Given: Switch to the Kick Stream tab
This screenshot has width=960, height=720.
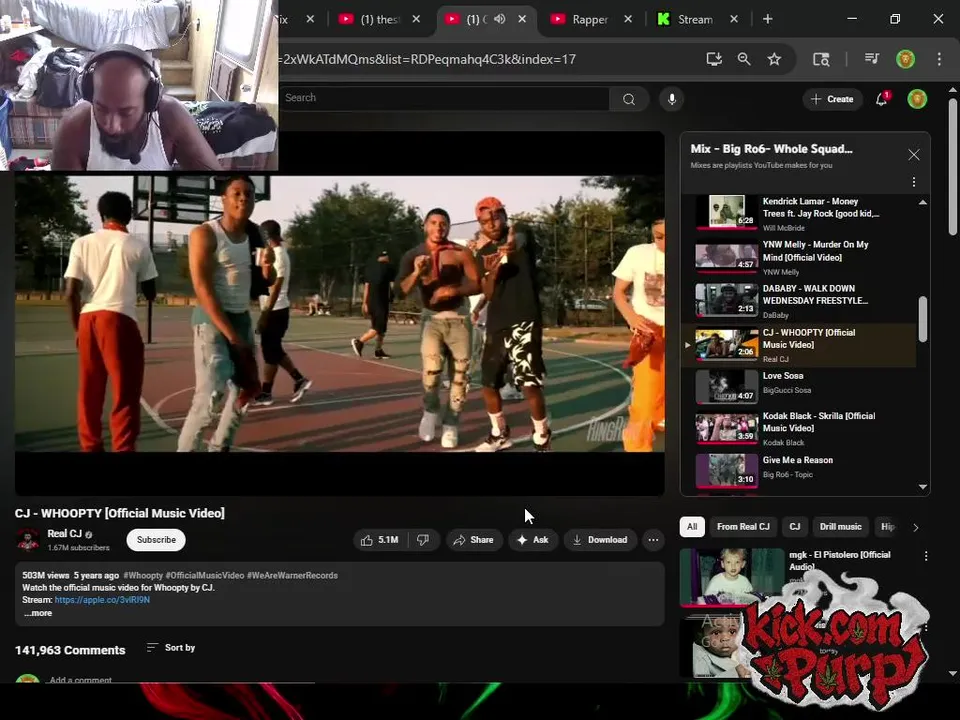Looking at the screenshot, I should point(695,20).
